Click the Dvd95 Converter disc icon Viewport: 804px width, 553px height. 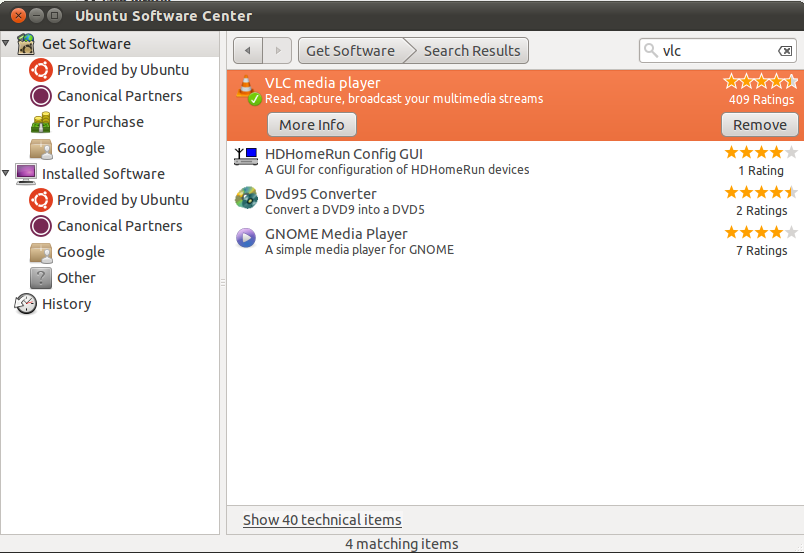[246, 198]
